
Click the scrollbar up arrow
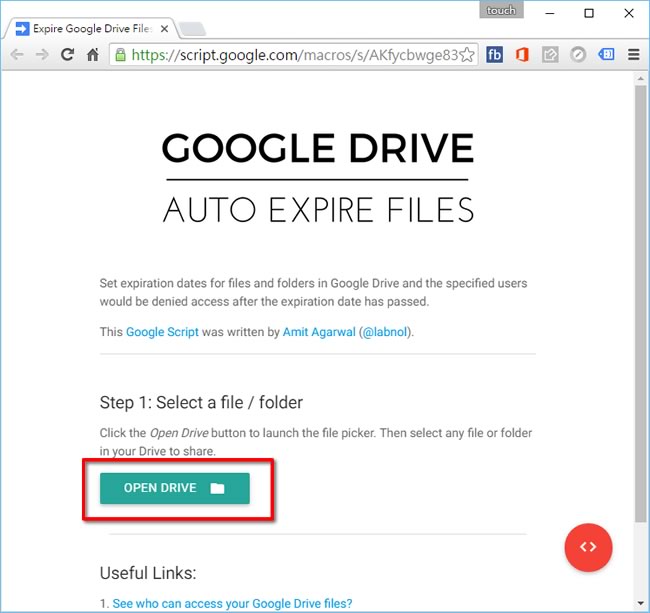[640, 78]
